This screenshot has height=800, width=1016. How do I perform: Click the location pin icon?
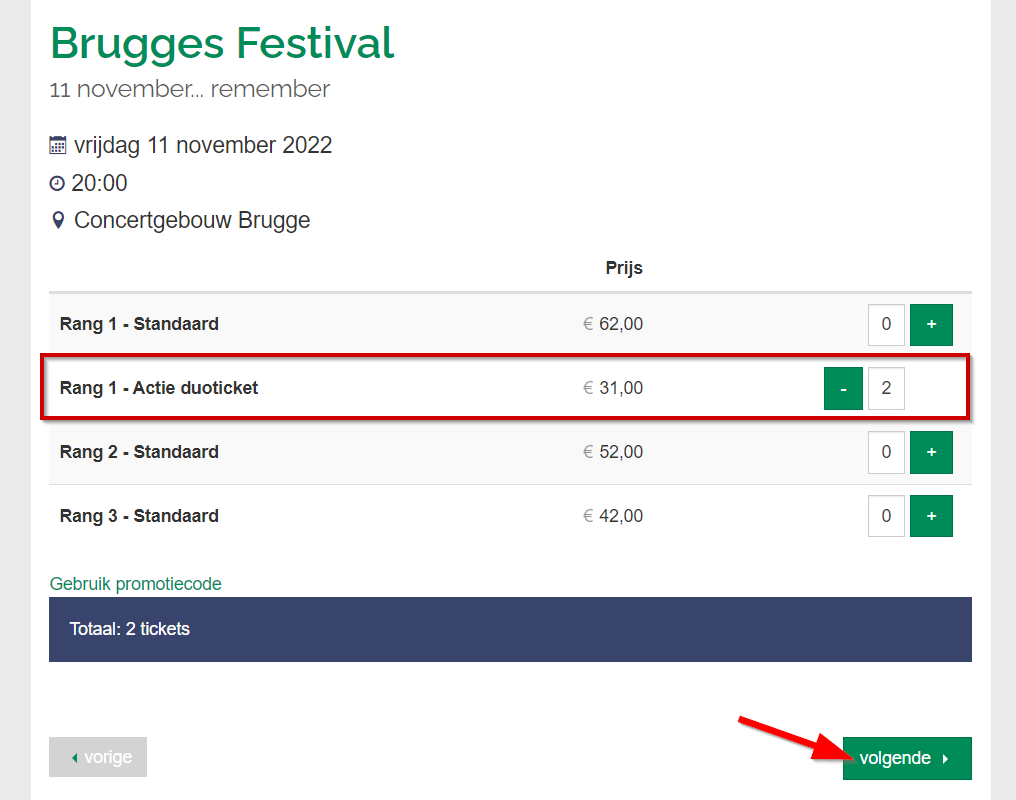coord(58,220)
